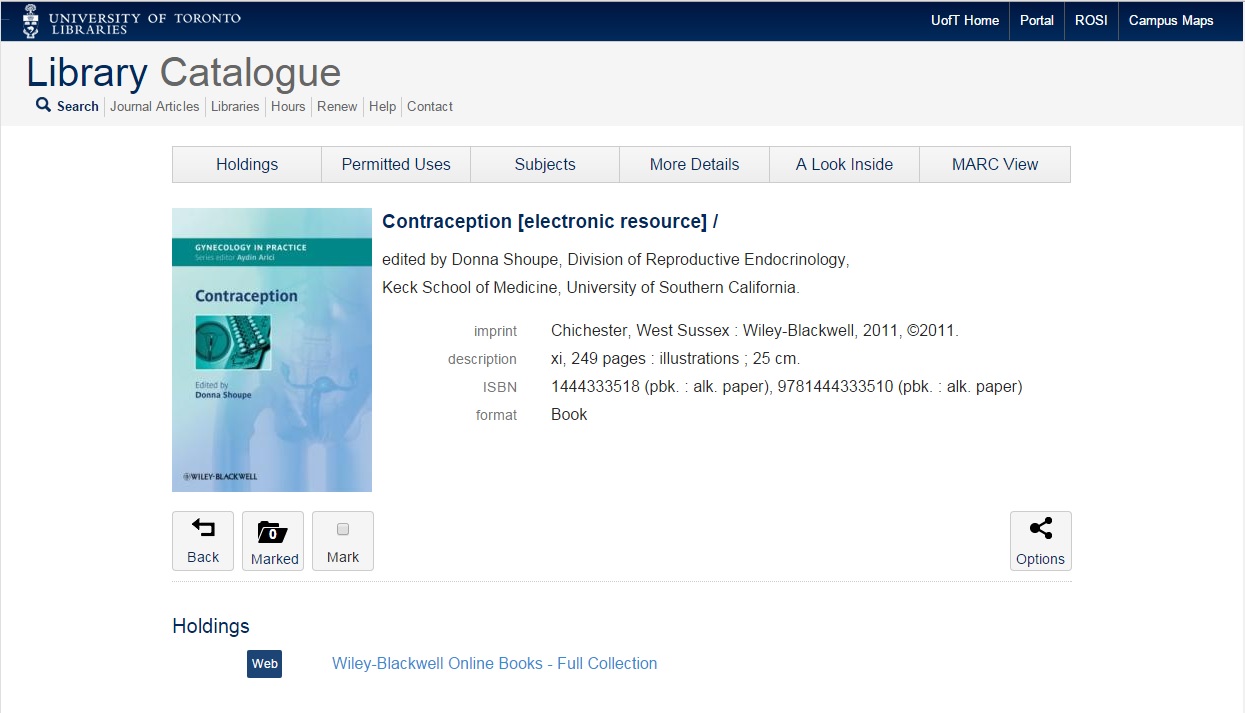Click the magnifier Search icon
The image size is (1245, 713).
[x=43, y=105]
